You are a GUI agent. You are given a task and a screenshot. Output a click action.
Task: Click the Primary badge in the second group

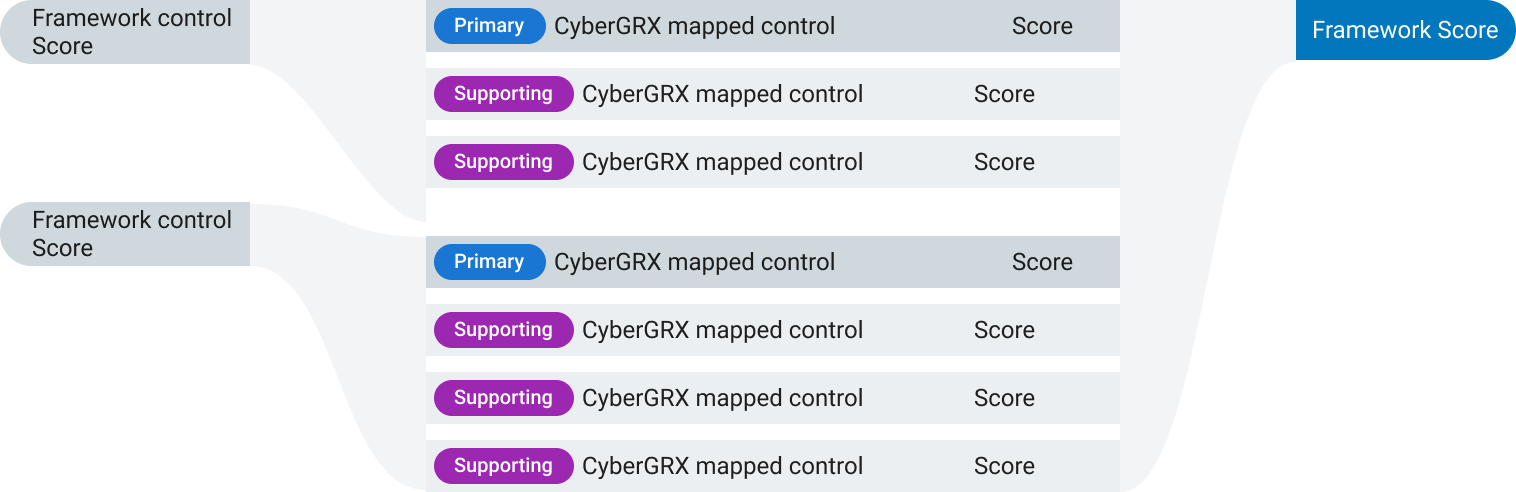(489, 262)
